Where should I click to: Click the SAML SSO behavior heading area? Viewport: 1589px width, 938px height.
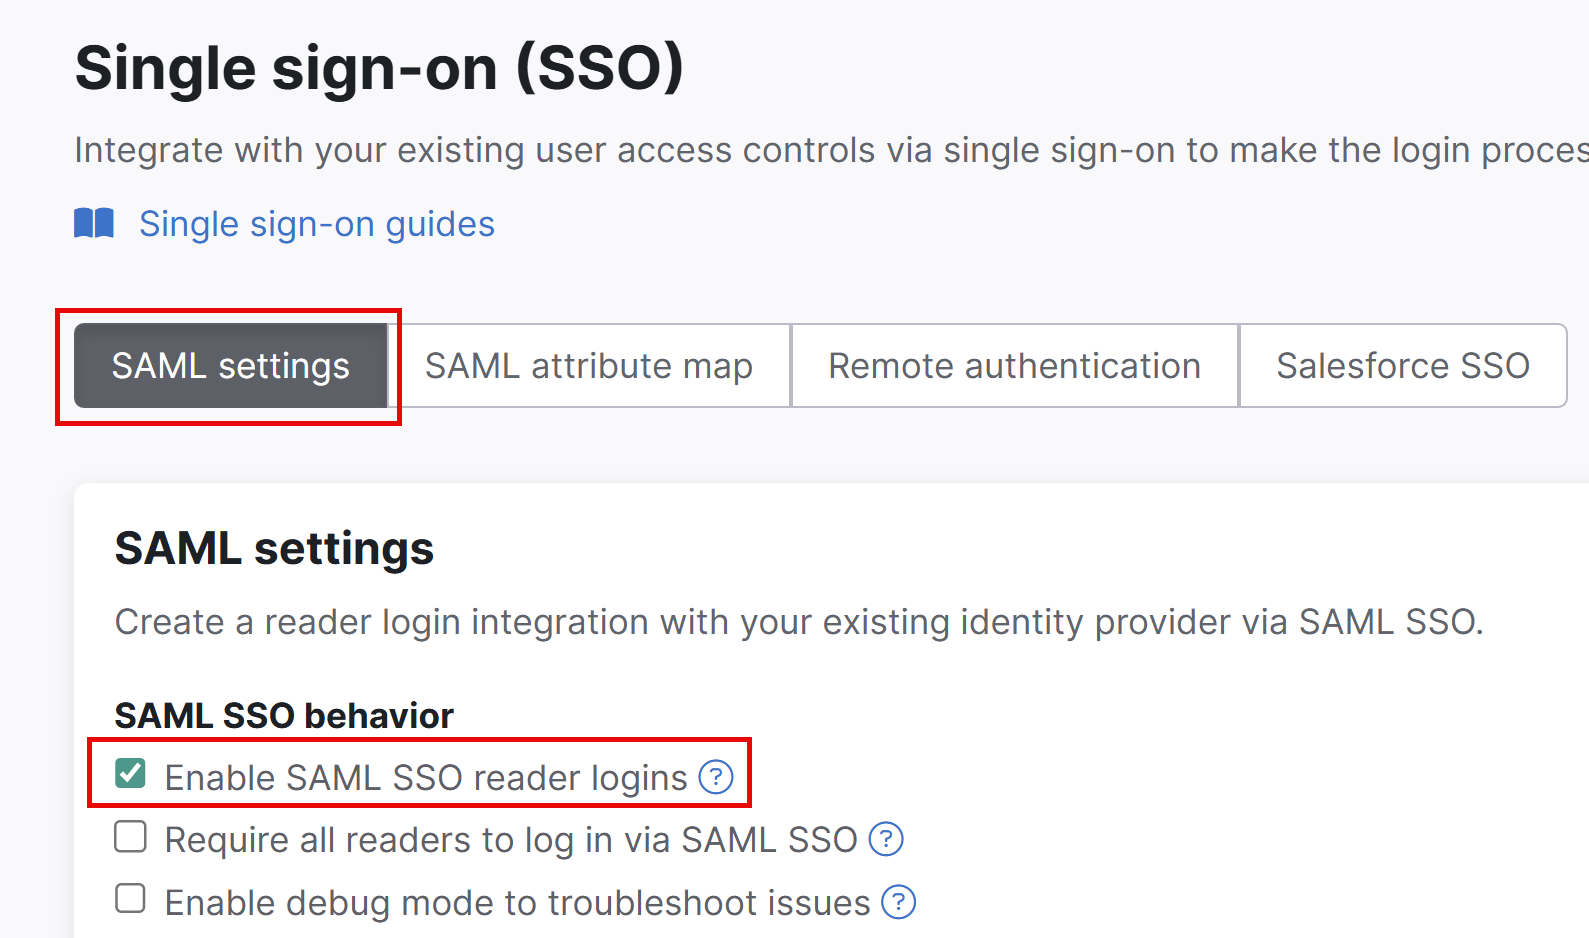(x=284, y=715)
